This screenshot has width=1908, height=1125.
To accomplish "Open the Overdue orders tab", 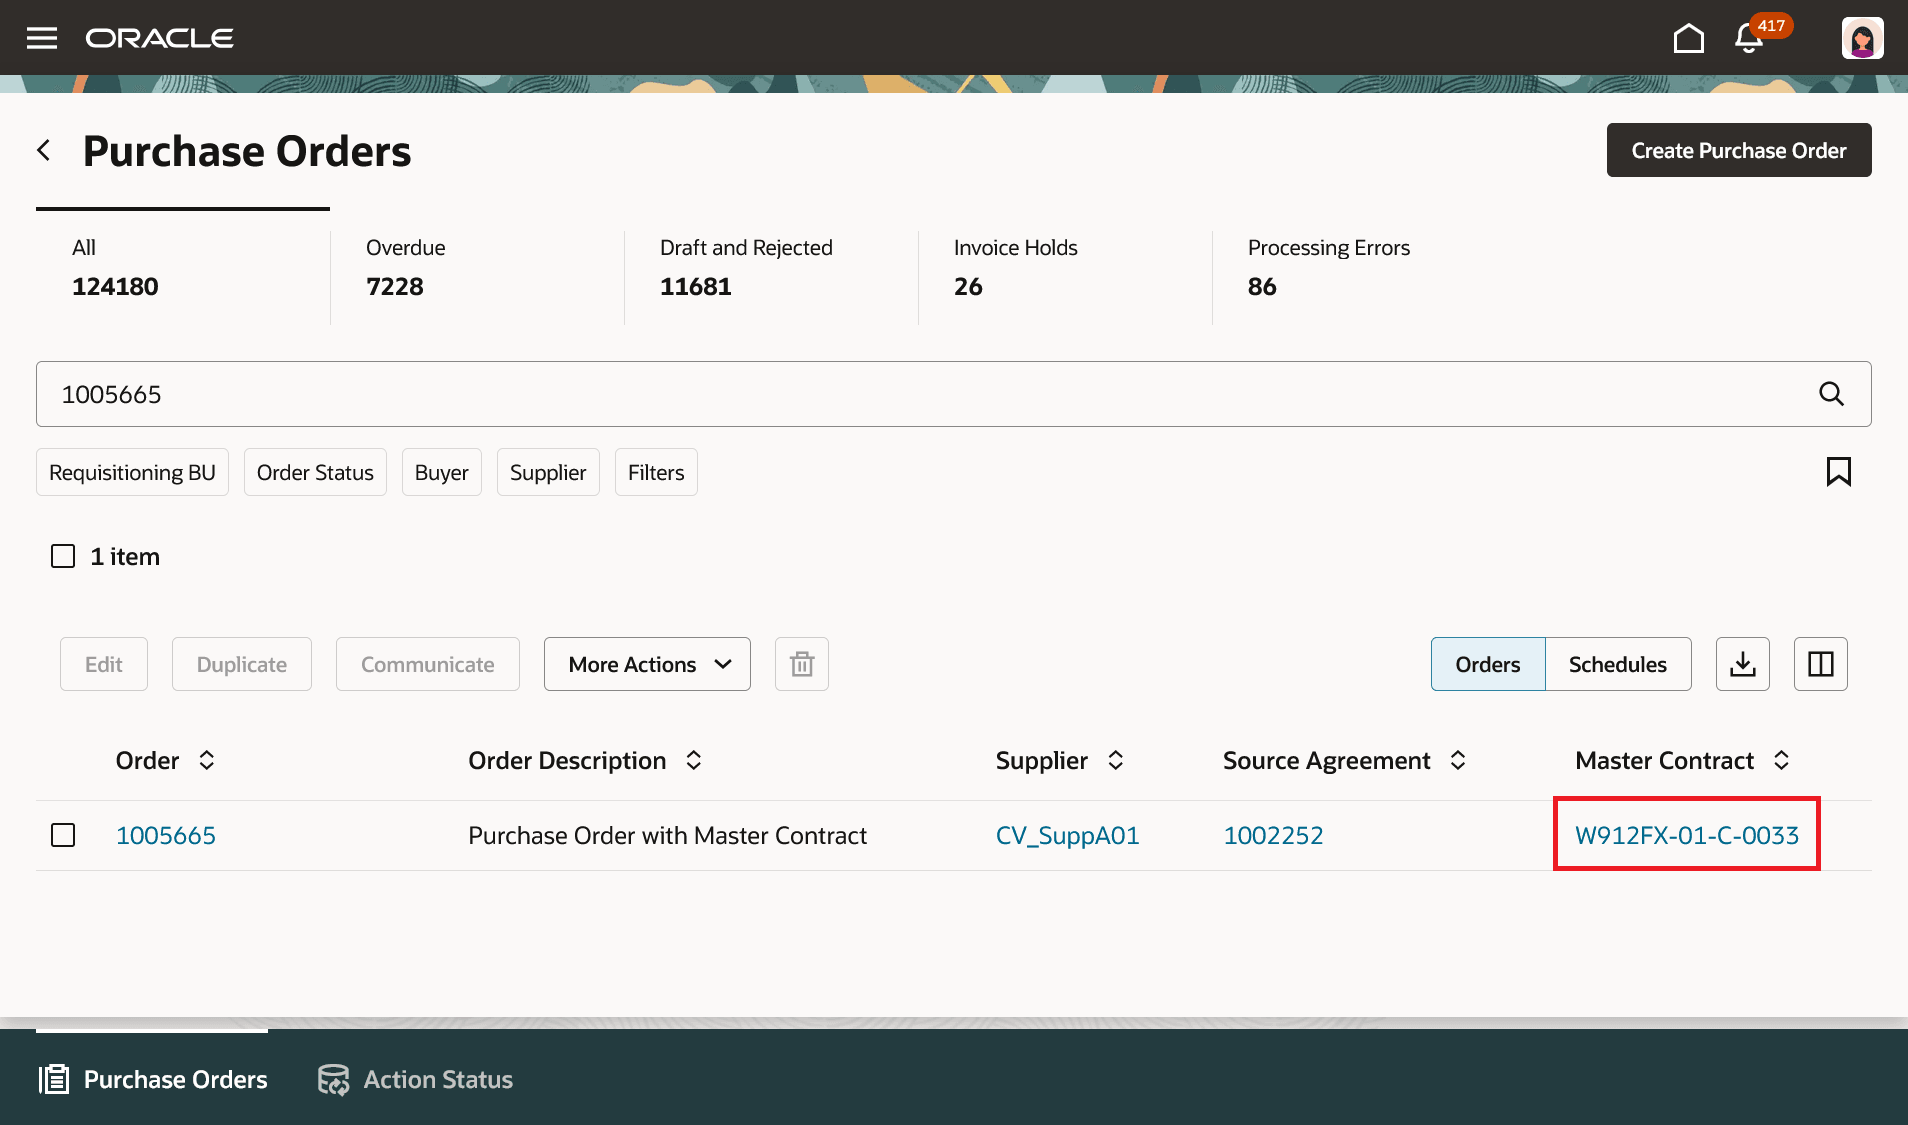I will pyautogui.click(x=405, y=267).
